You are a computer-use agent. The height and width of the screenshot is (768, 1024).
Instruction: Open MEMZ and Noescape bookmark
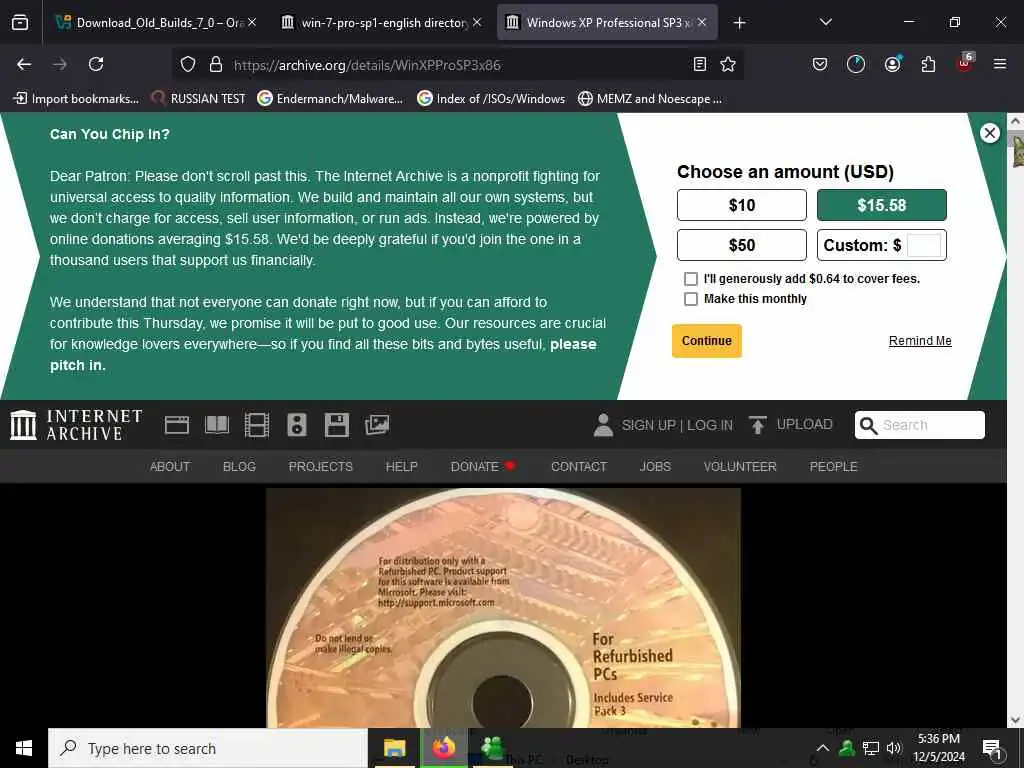tap(650, 99)
